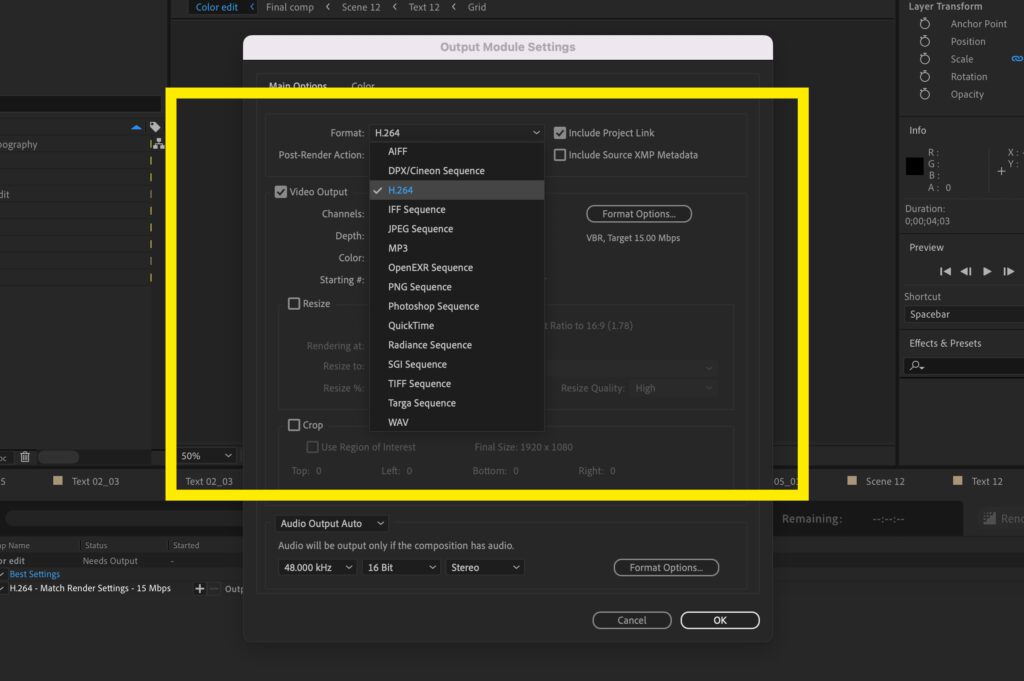Choose PNG Sequence format
Screen dimensions: 1024x681
pyautogui.click(x=456, y=287)
